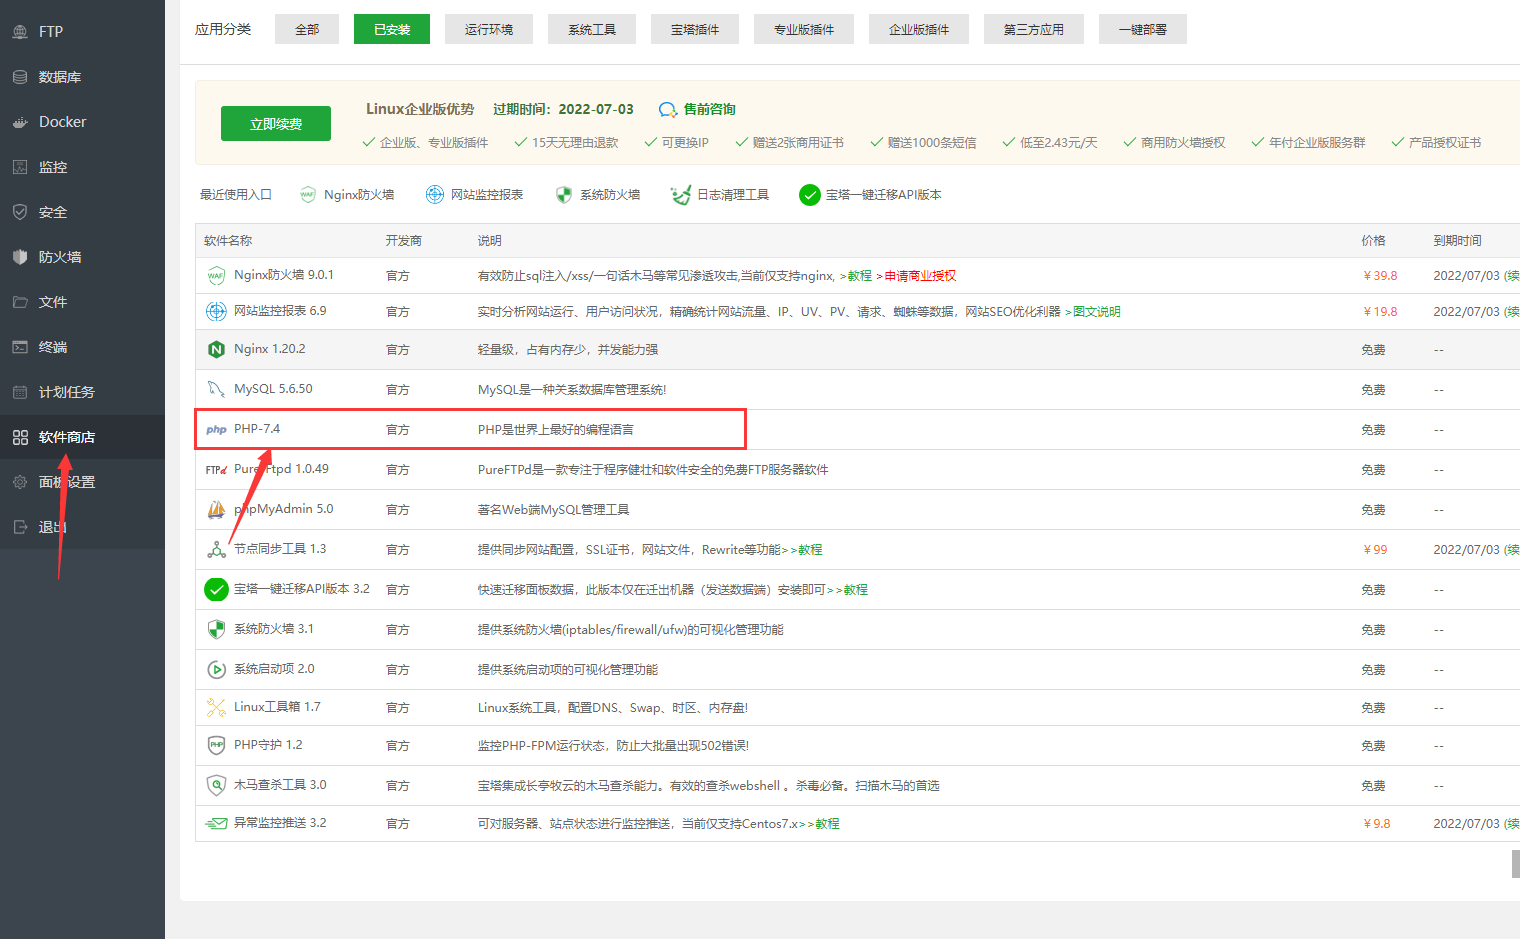Click the Nginx 1.20.2 software name
Image resolution: width=1520 pixels, height=939 pixels.
[270, 349]
